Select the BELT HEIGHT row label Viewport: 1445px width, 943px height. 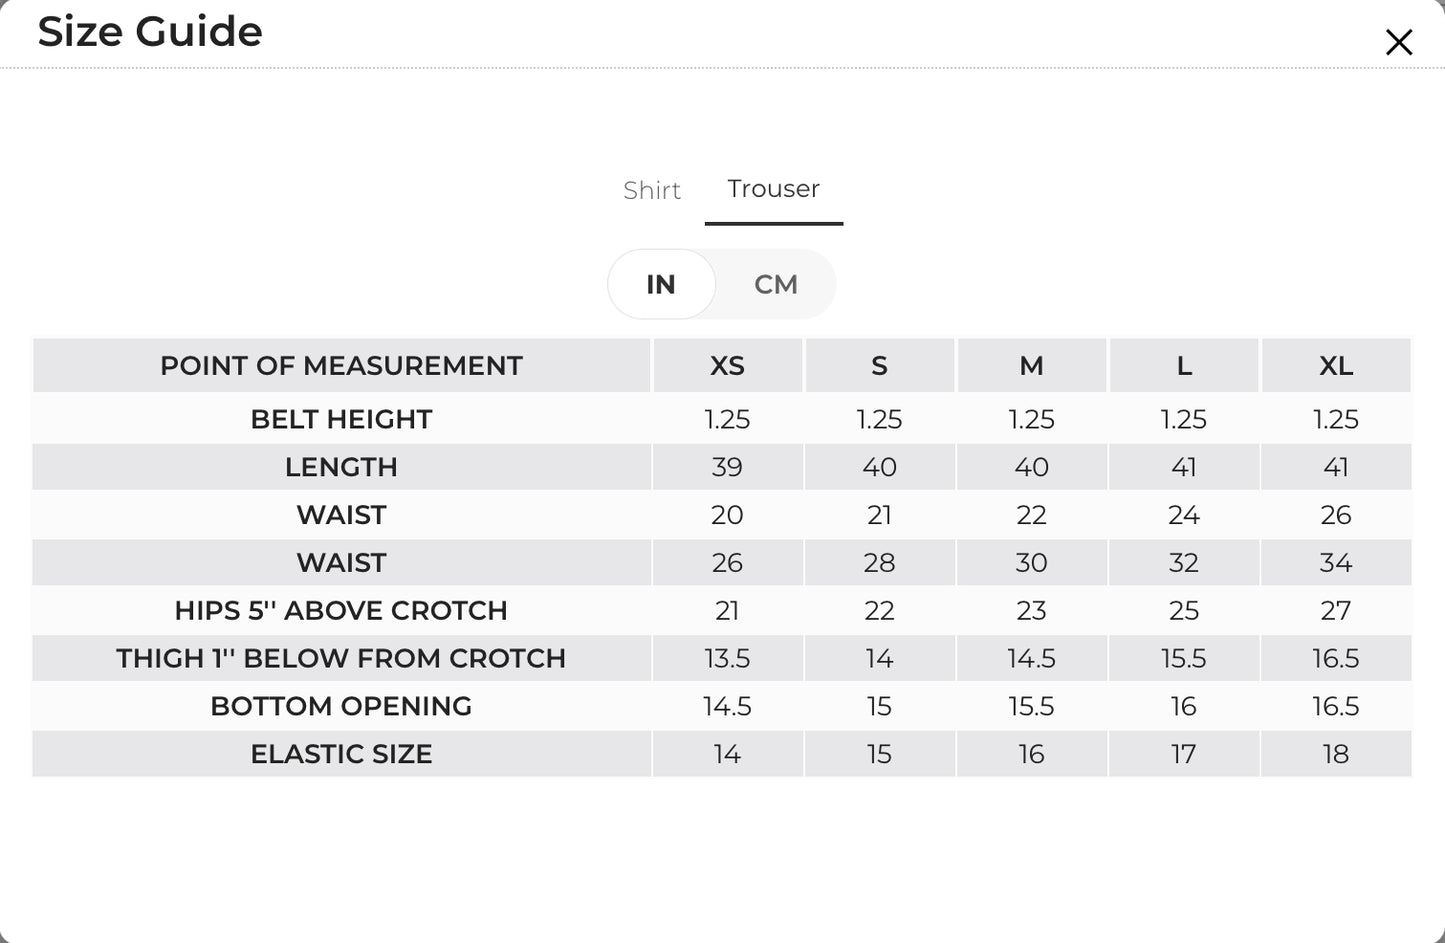tap(342, 419)
